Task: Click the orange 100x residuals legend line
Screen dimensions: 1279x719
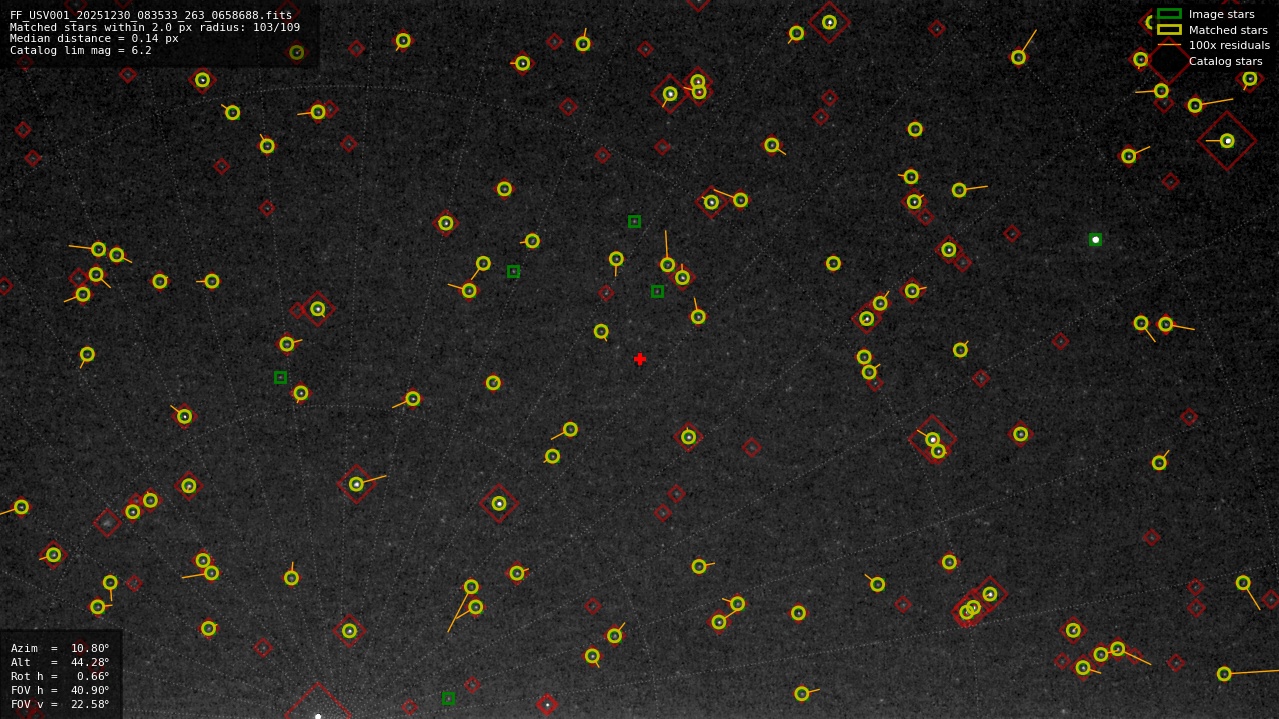Action: pos(1169,45)
